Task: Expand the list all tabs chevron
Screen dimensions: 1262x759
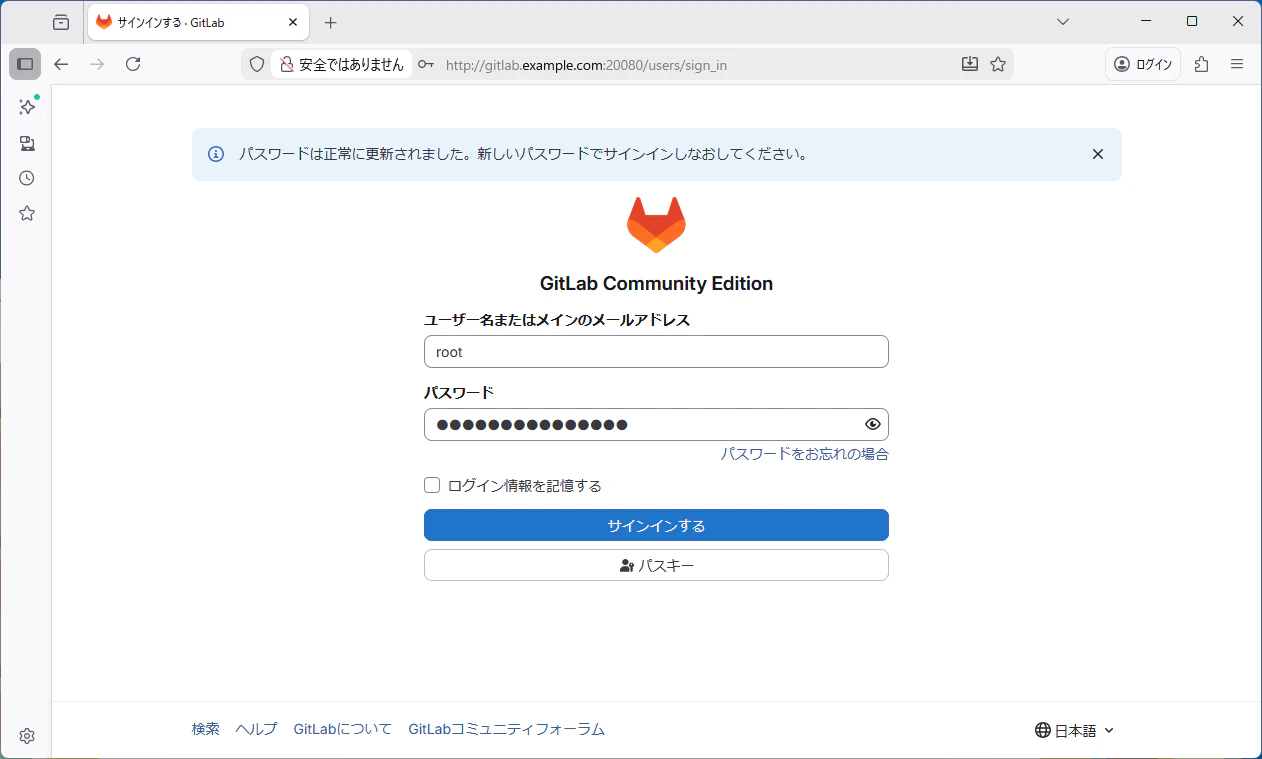Action: [x=1063, y=22]
